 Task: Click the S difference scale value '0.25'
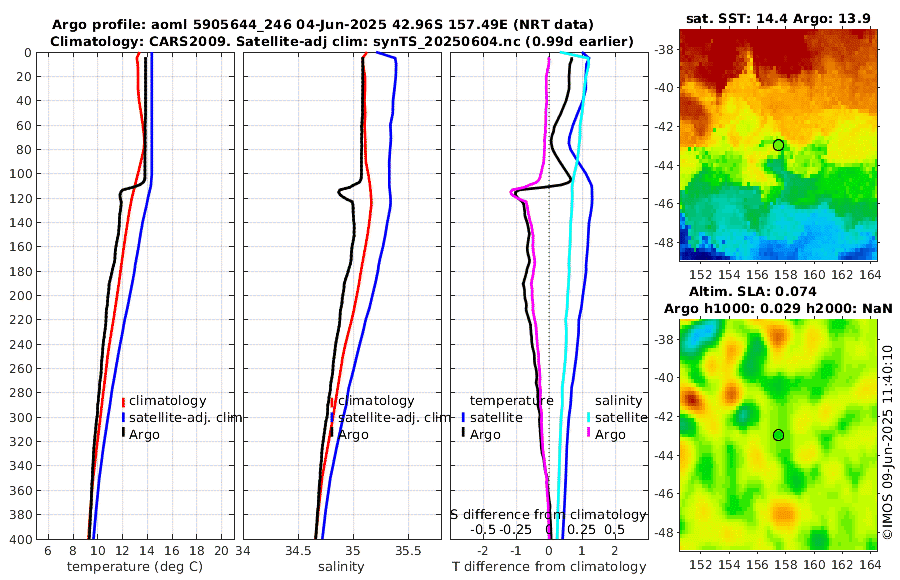click(581, 529)
